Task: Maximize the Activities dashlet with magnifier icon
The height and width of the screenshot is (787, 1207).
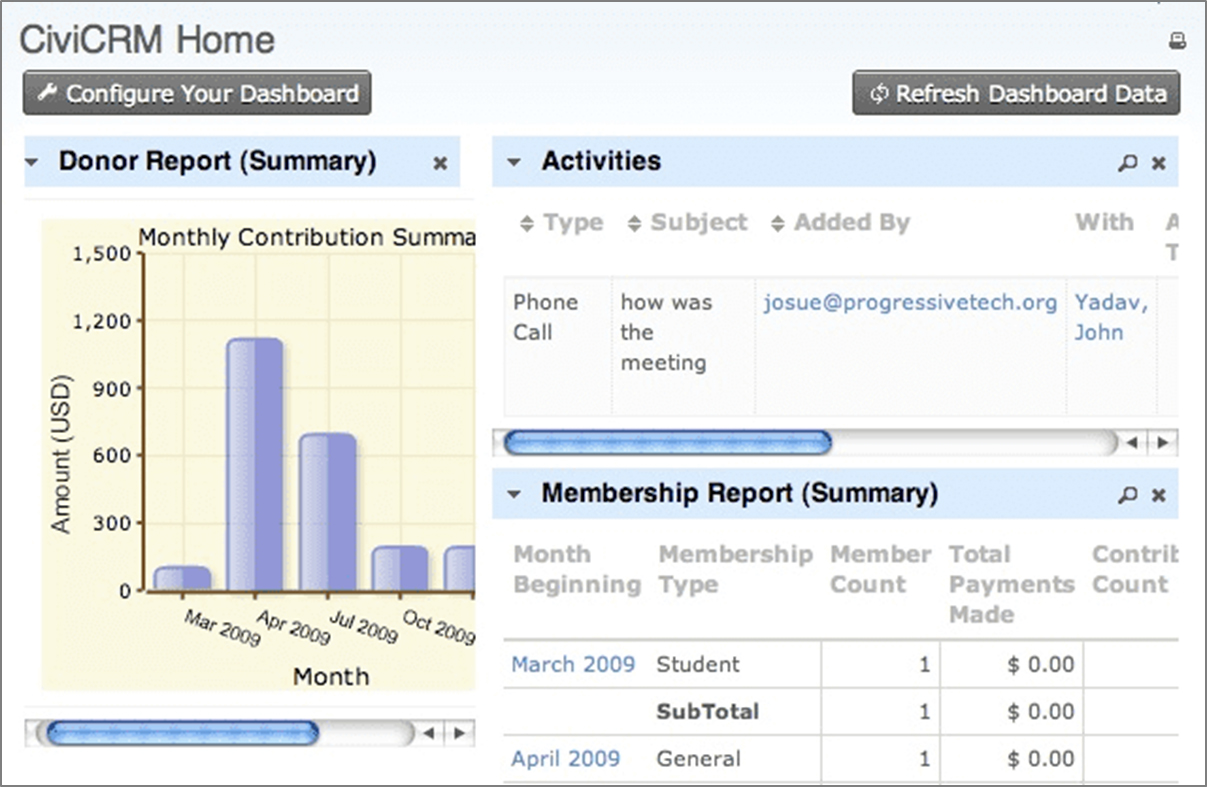Action: click(1128, 163)
